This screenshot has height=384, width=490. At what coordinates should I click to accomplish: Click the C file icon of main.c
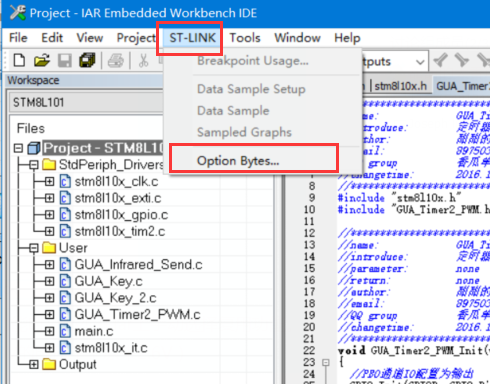pyautogui.click(x=65, y=331)
